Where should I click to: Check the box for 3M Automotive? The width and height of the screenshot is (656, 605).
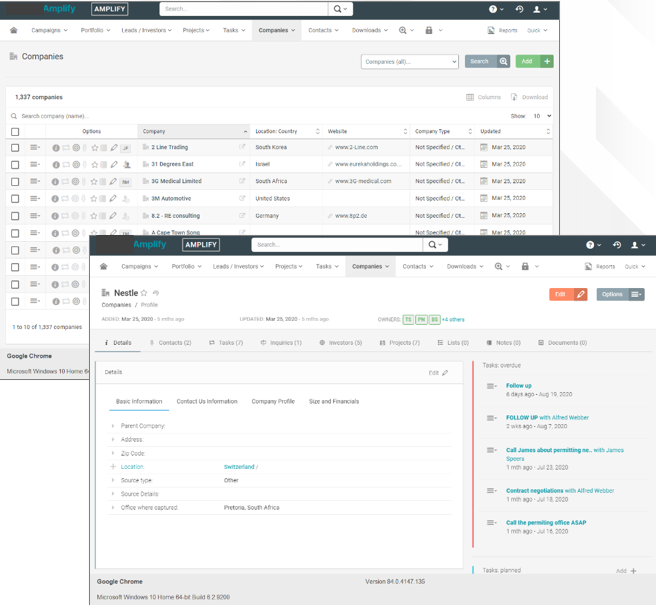tap(15, 199)
